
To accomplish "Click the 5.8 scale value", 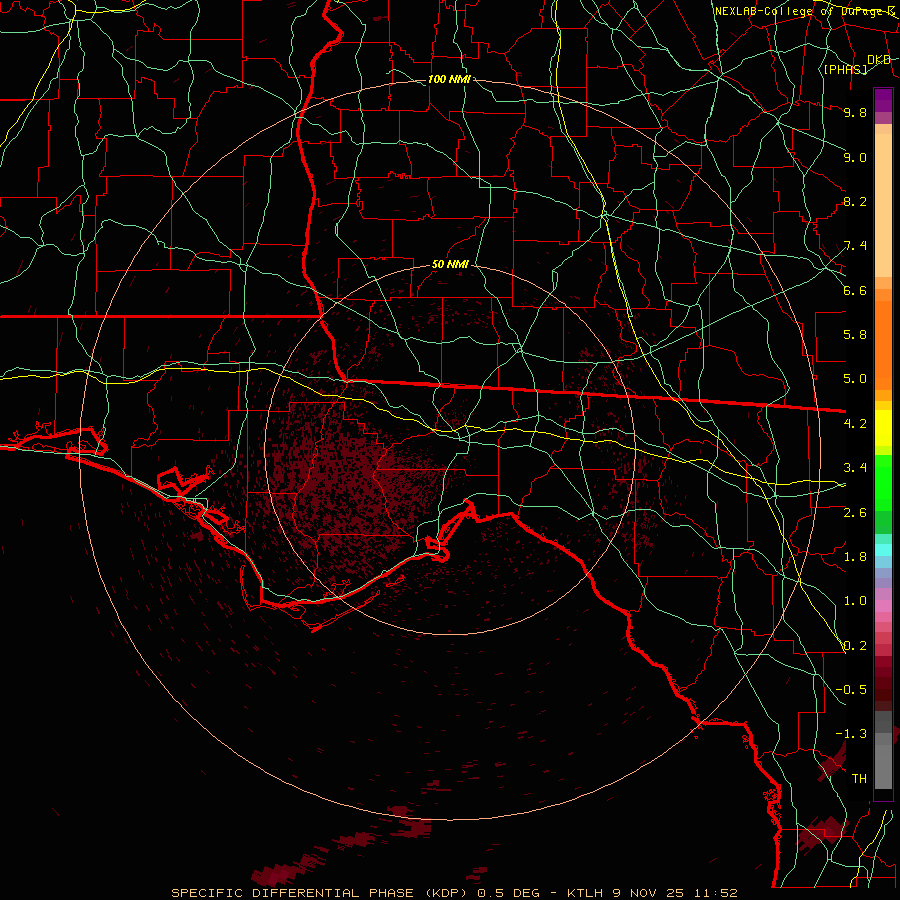I will [x=855, y=335].
